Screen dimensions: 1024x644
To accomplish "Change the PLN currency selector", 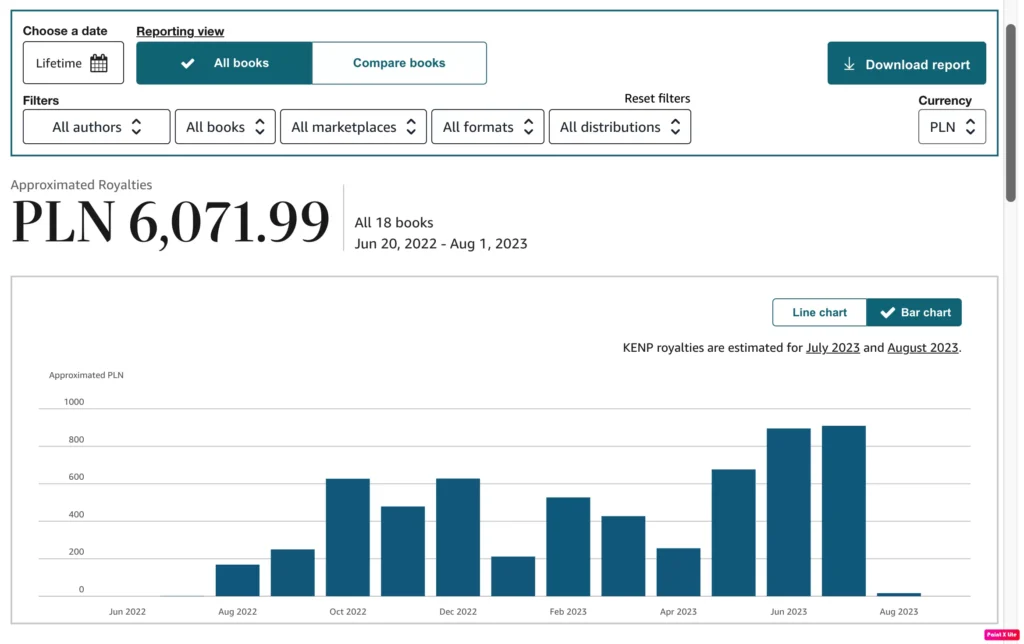I will click(x=952, y=127).
